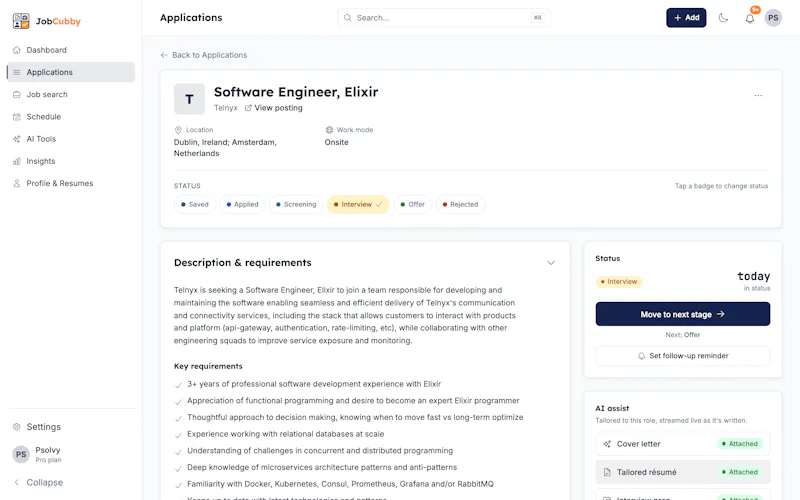Click Move to next stage button

pos(683,314)
